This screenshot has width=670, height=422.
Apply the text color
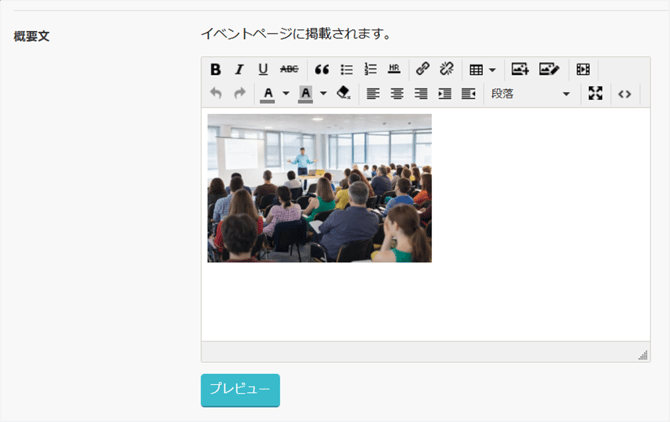point(268,94)
